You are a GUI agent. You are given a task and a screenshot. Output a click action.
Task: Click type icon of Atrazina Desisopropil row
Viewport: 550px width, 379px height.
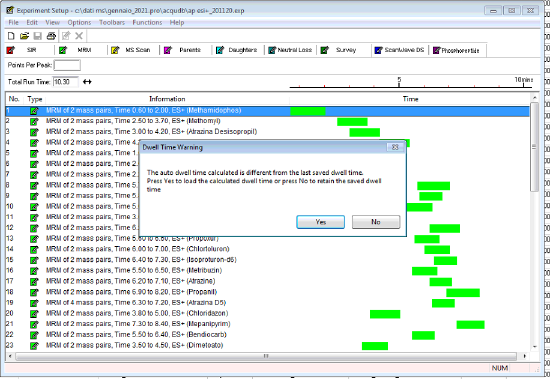[34, 132]
